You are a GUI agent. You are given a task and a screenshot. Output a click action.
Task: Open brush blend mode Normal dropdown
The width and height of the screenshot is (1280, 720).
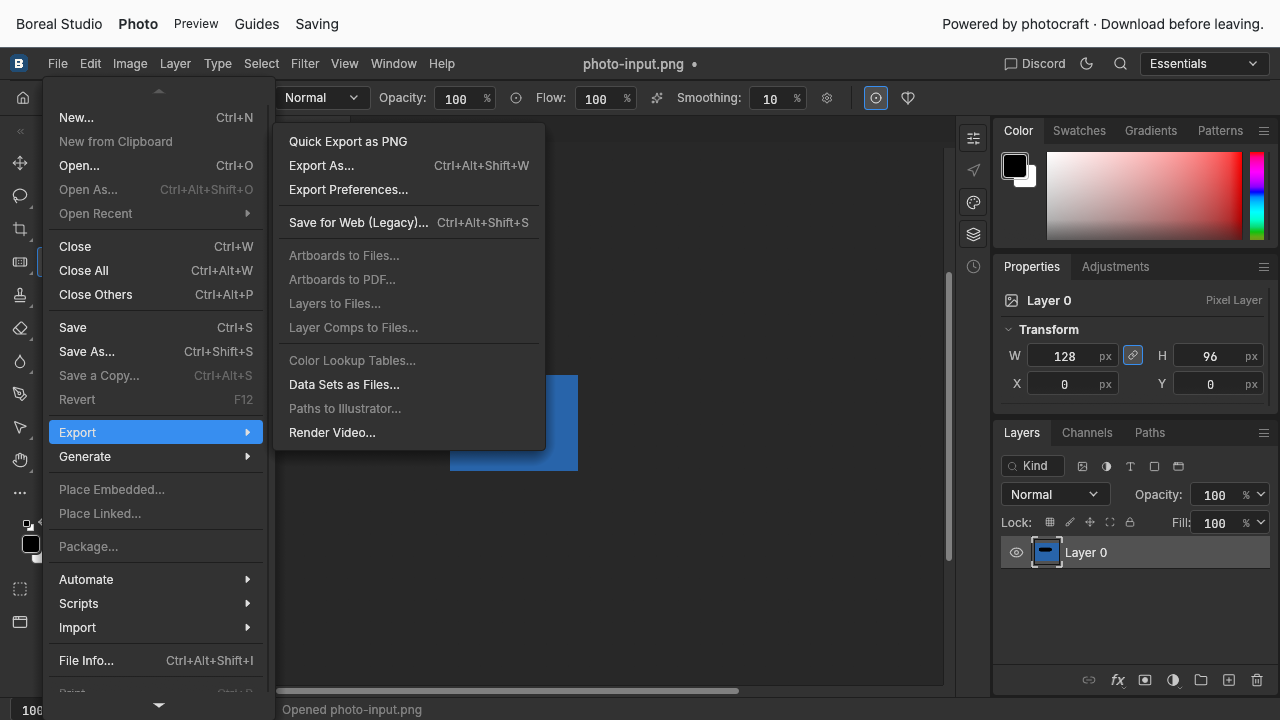pyautogui.click(x=321, y=98)
